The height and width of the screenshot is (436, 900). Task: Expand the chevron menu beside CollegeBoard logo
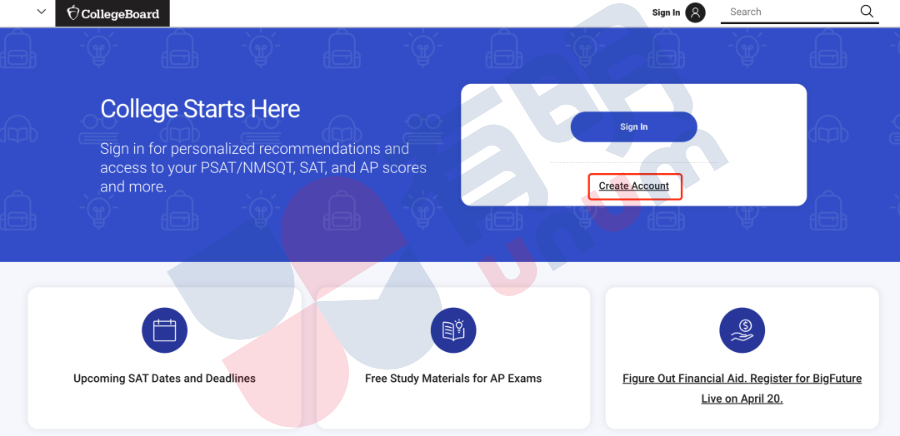pos(41,12)
